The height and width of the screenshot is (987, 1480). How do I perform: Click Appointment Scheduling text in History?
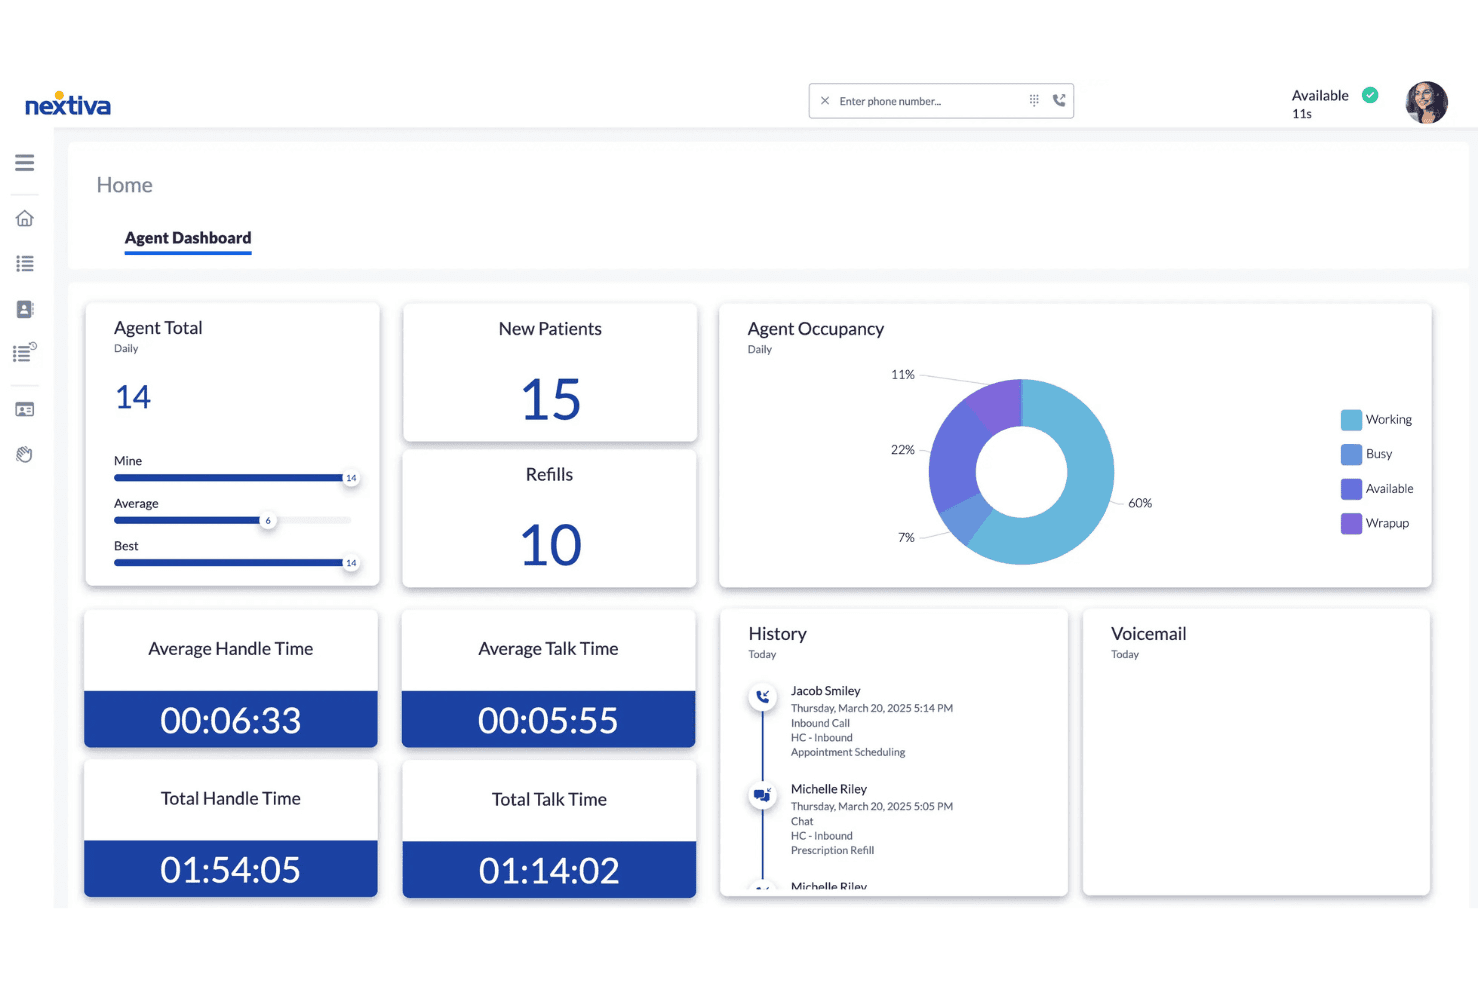click(x=848, y=752)
